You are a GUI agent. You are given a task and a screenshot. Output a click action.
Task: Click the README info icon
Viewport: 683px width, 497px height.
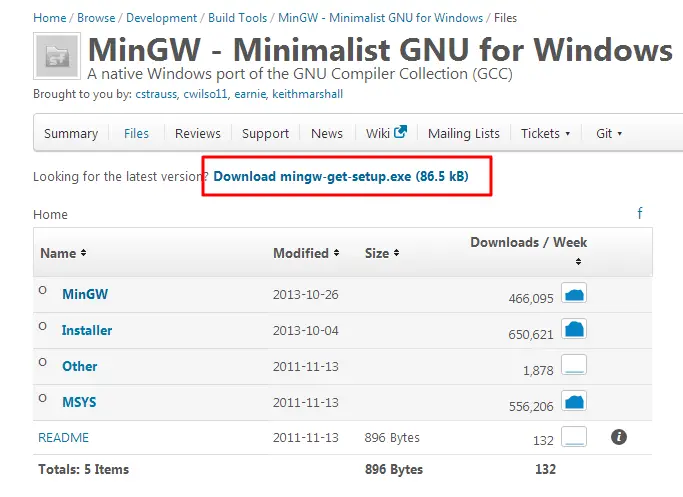click(x=619, y=436)
